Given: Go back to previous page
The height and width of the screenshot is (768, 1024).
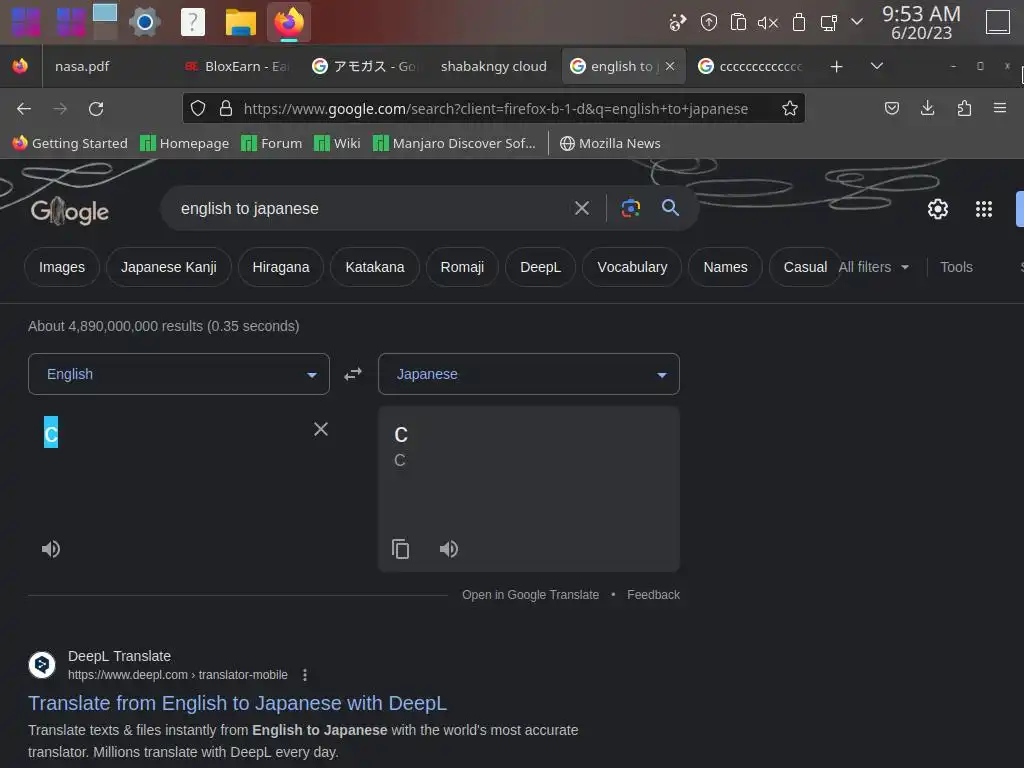Looking at the screenshot, I should [x=24, y=108].
